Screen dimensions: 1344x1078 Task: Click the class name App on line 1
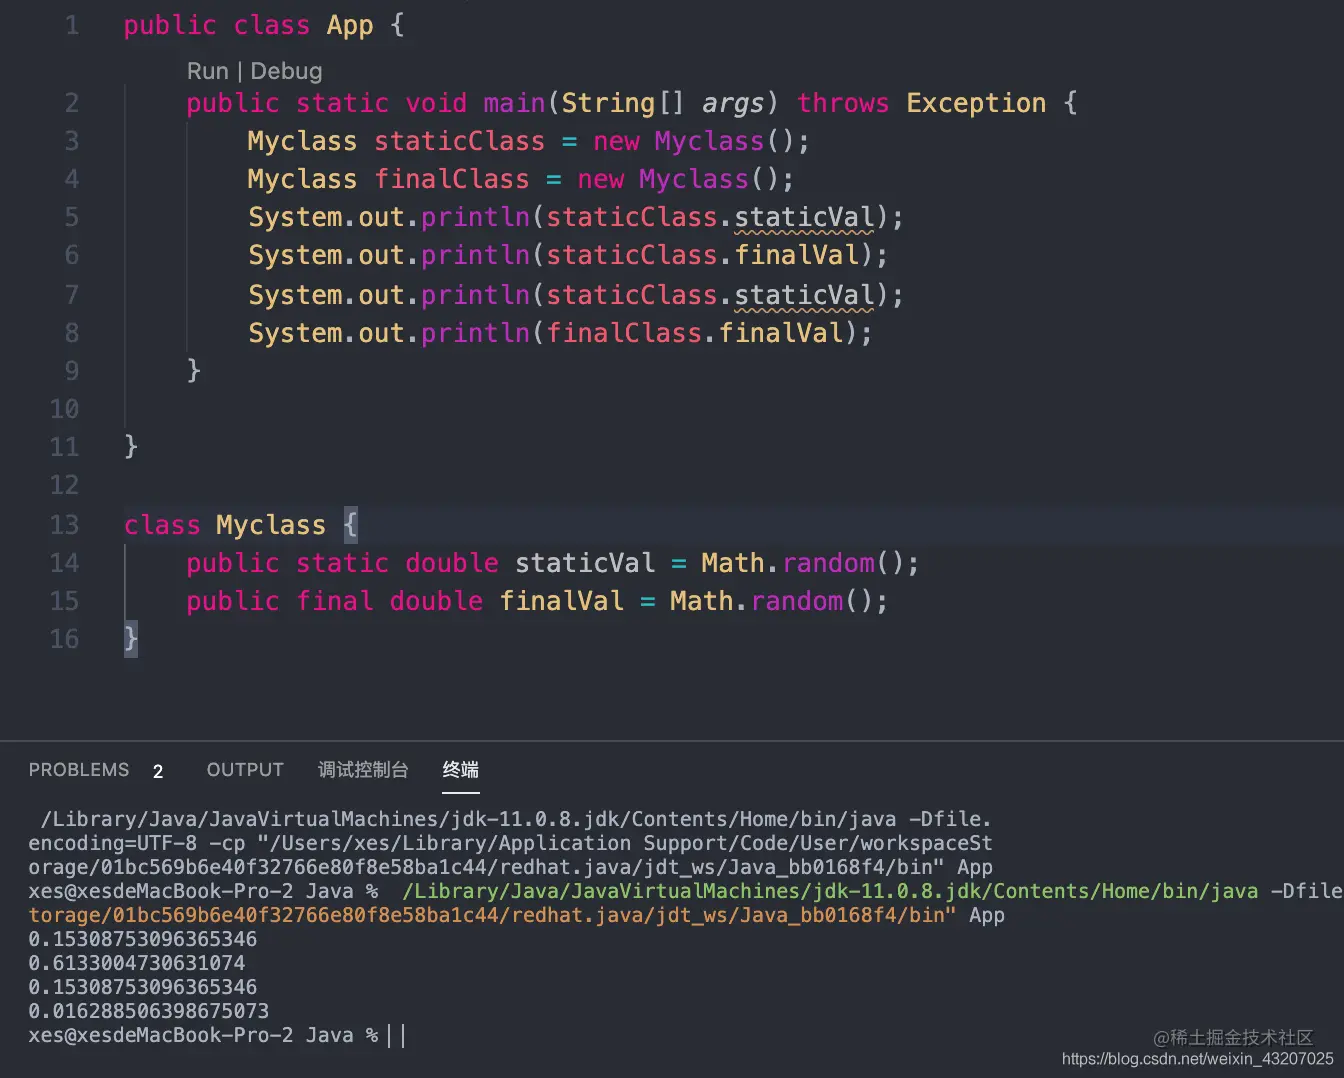click(x=350, y=26)
